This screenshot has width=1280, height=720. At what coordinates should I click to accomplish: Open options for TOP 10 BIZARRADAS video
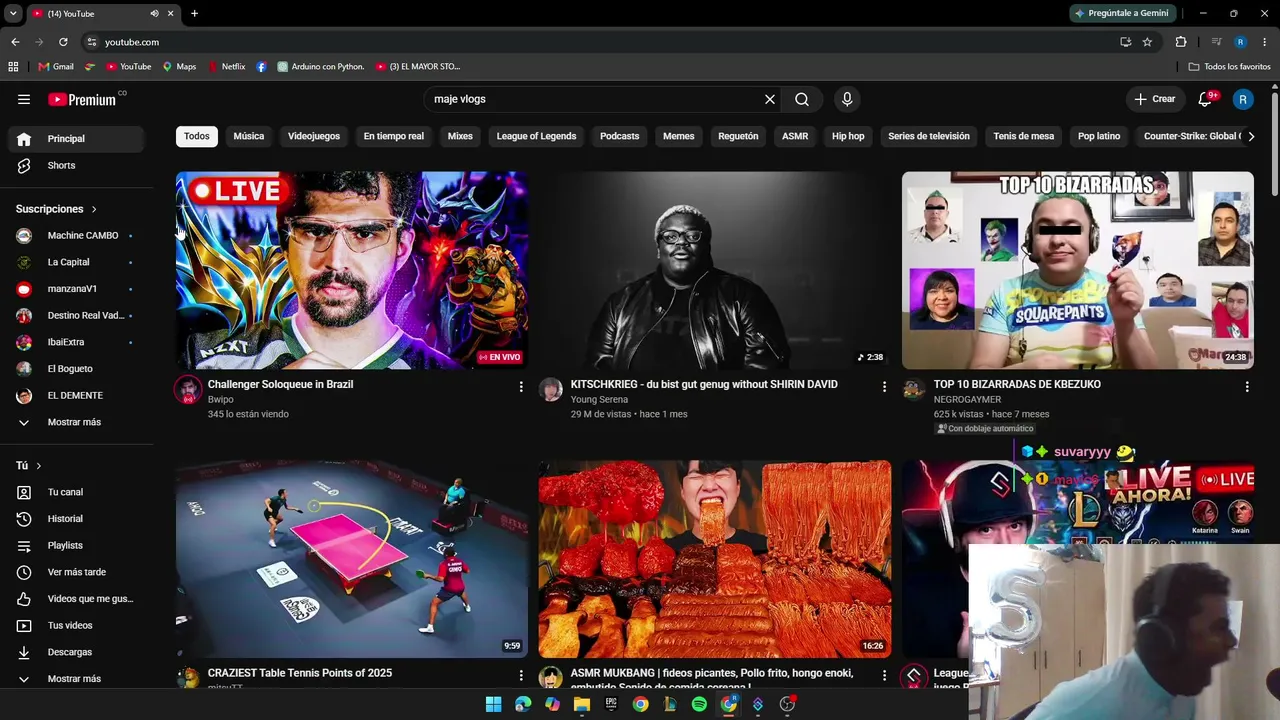click(x=1247, y=386)
